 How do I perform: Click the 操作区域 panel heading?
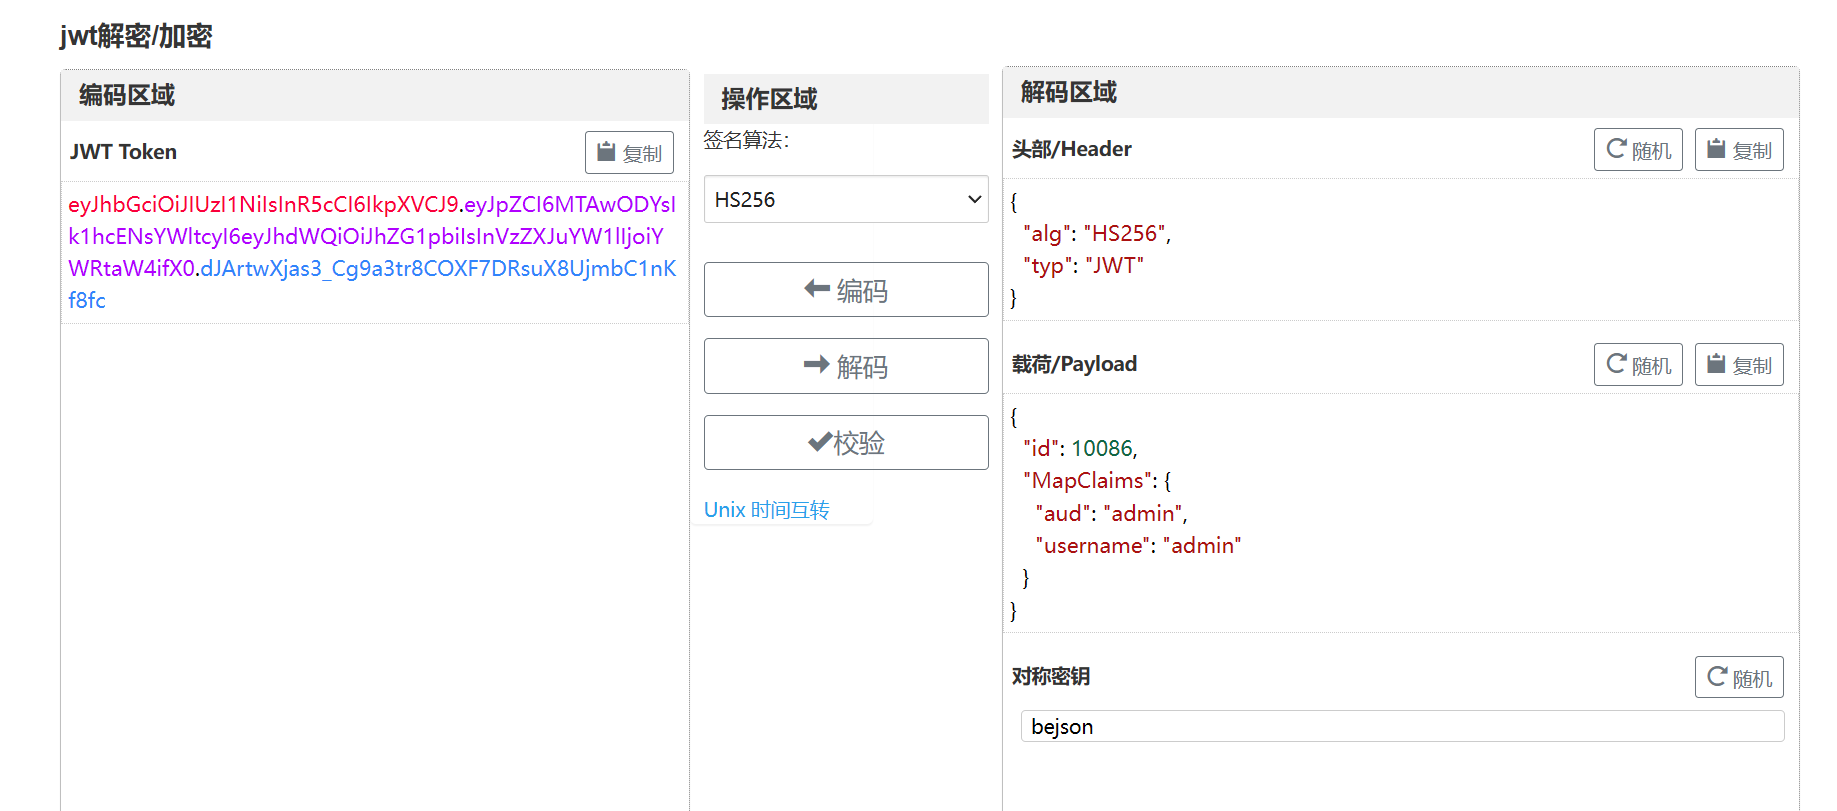coord(769,99)
